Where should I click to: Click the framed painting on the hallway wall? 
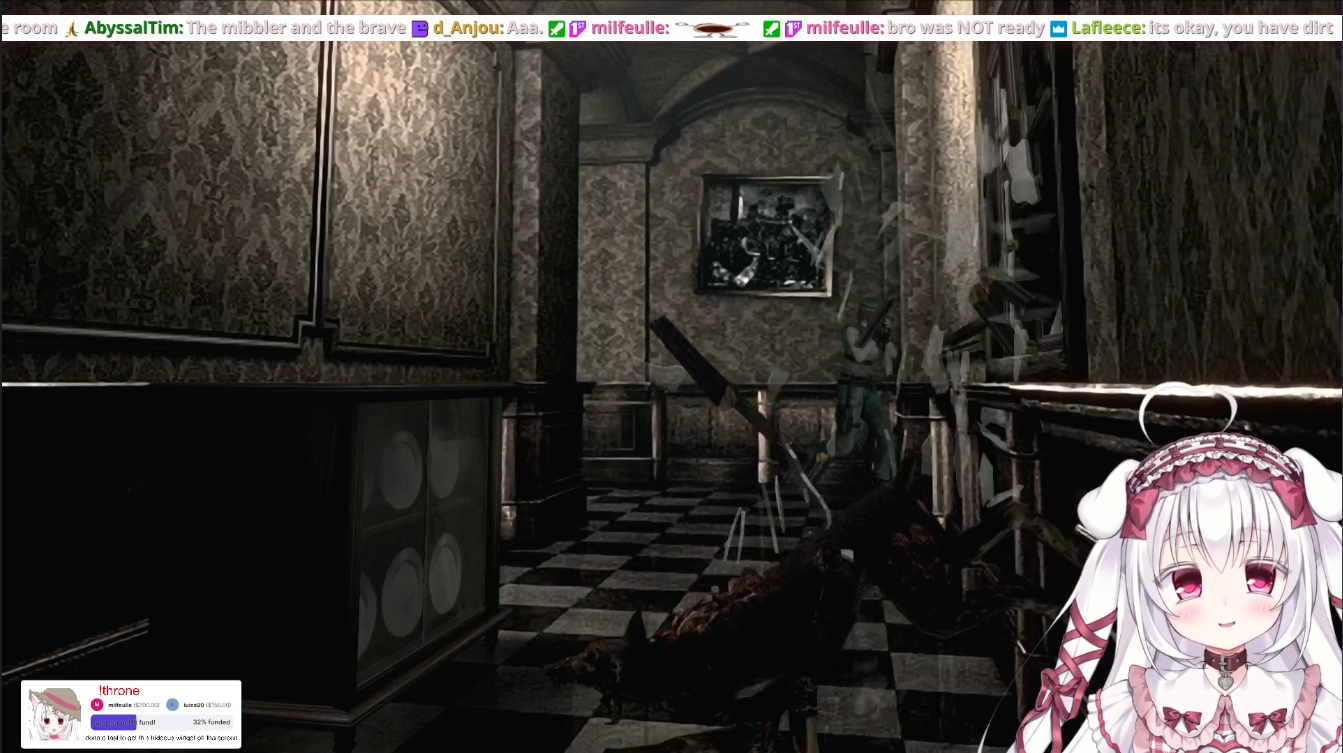[767, 235]
